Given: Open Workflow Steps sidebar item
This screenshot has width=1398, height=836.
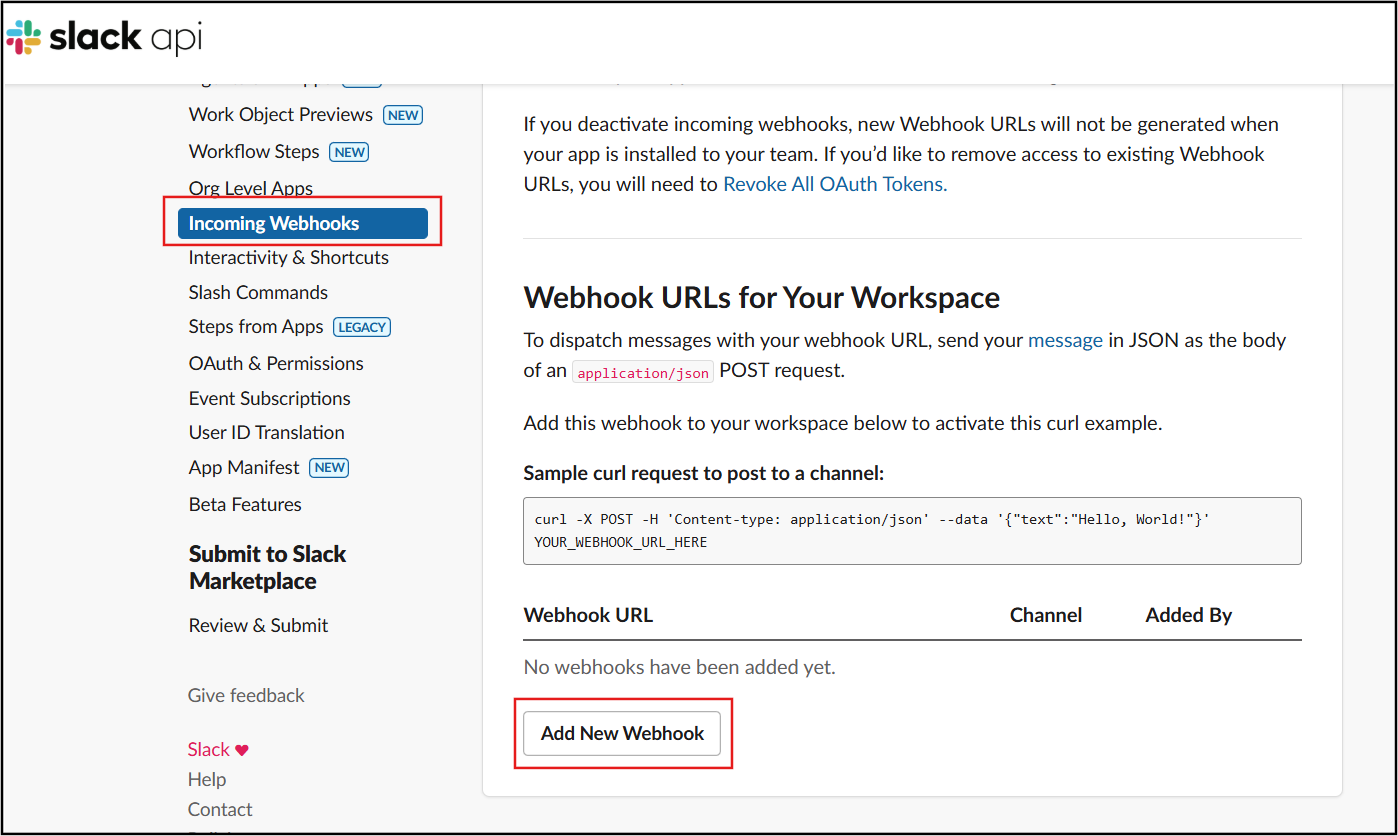Looking at the screenshot, I should 254,152.
